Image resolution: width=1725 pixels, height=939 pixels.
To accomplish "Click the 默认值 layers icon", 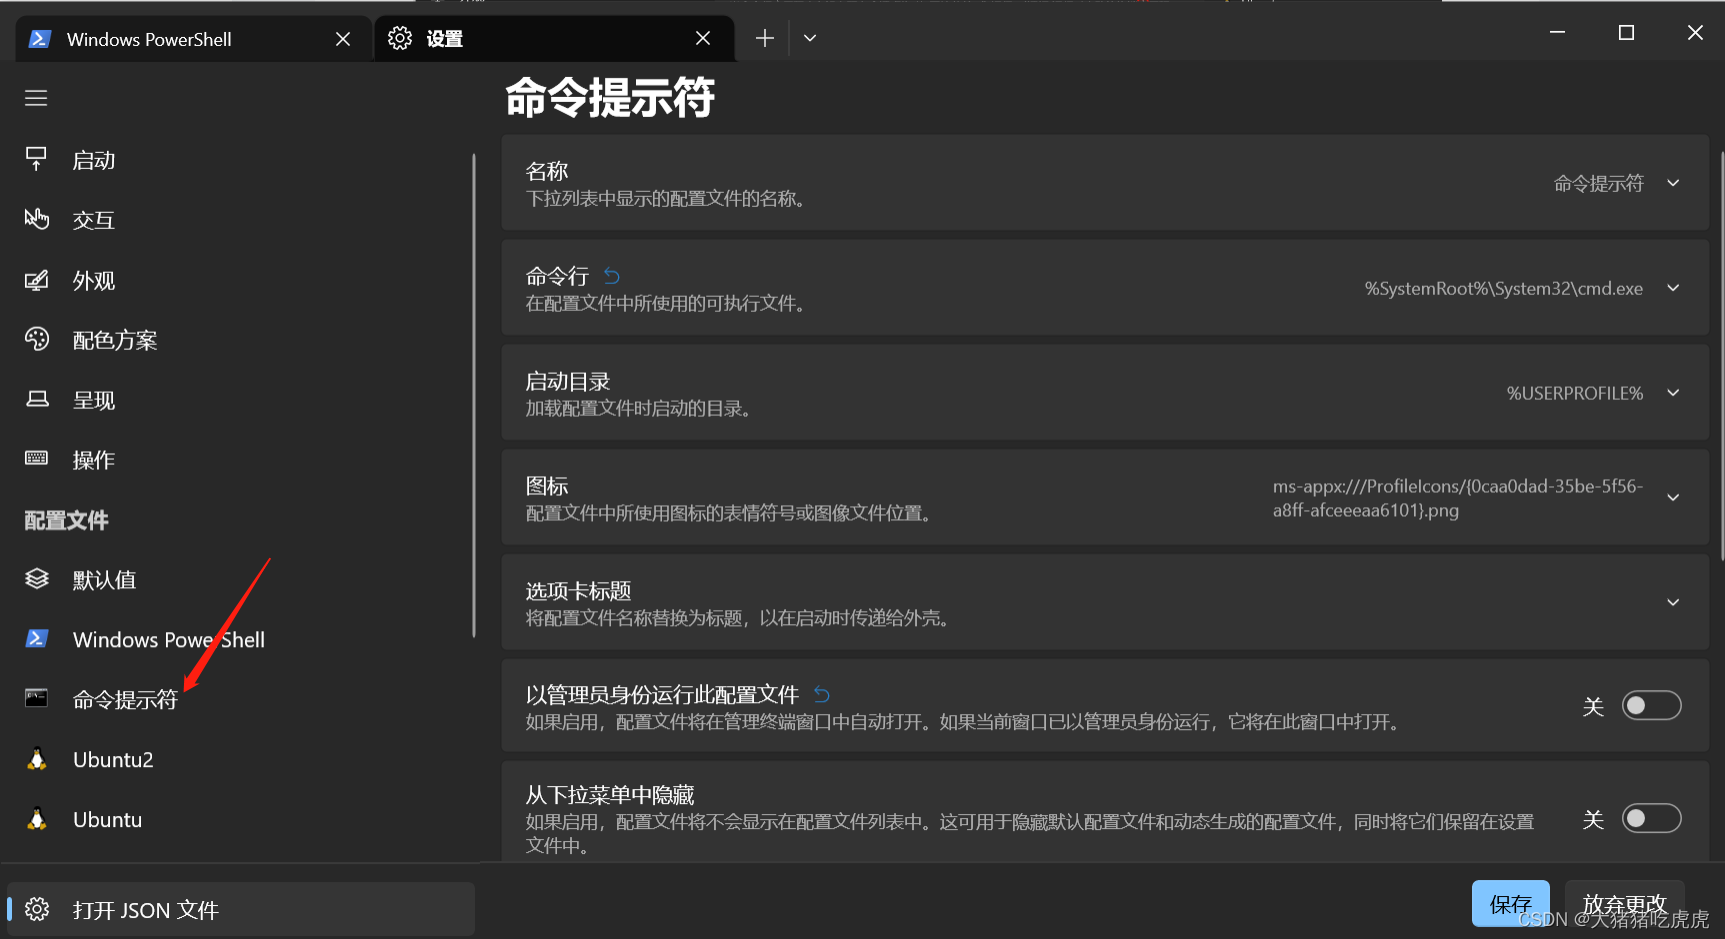I will point(36,579).
